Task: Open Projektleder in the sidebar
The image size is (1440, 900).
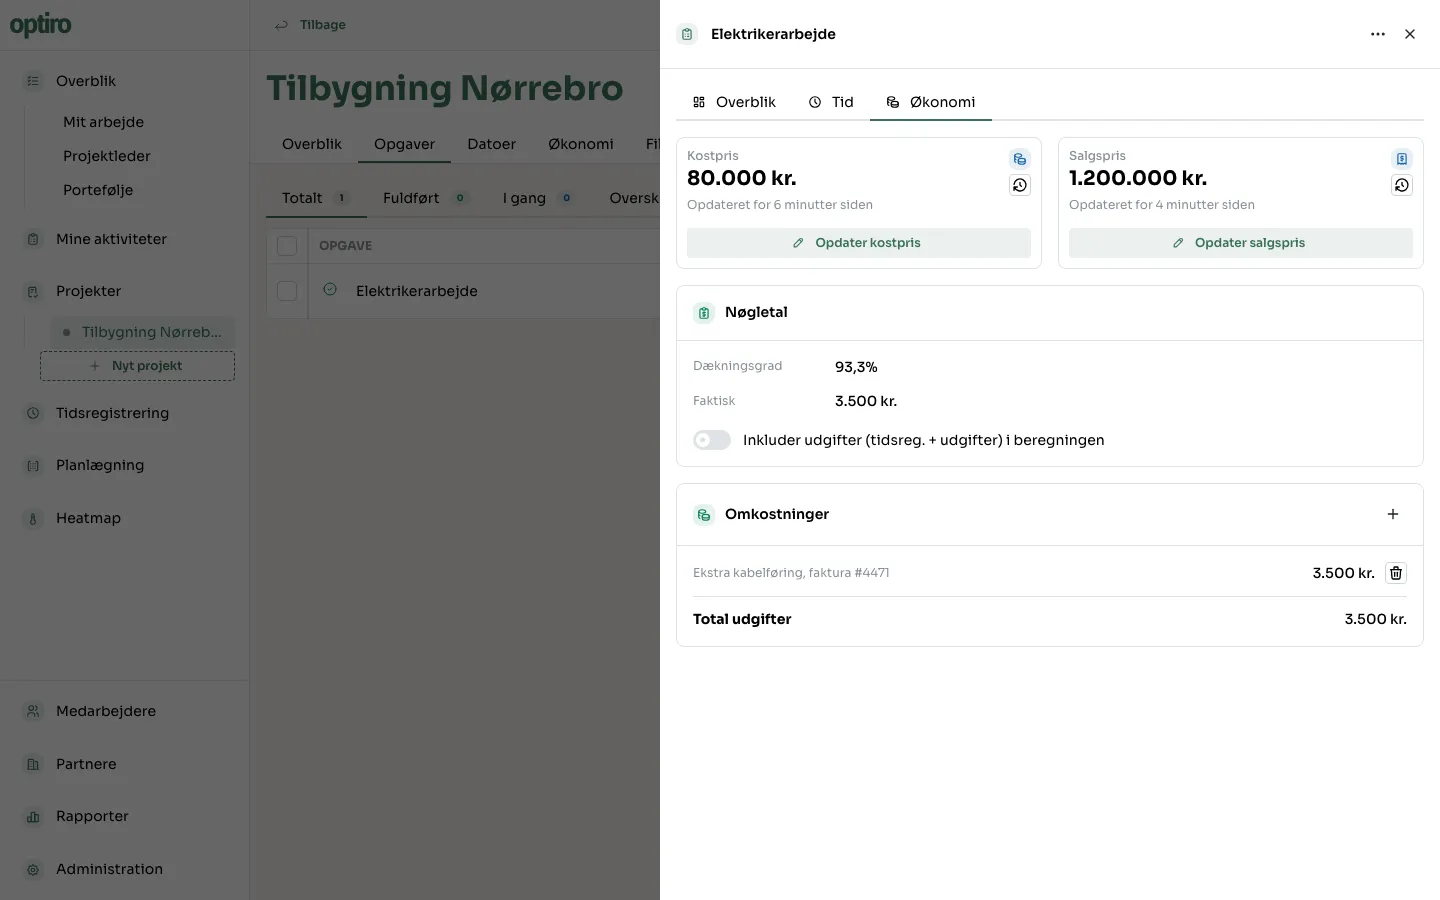Action: [107, 156]
